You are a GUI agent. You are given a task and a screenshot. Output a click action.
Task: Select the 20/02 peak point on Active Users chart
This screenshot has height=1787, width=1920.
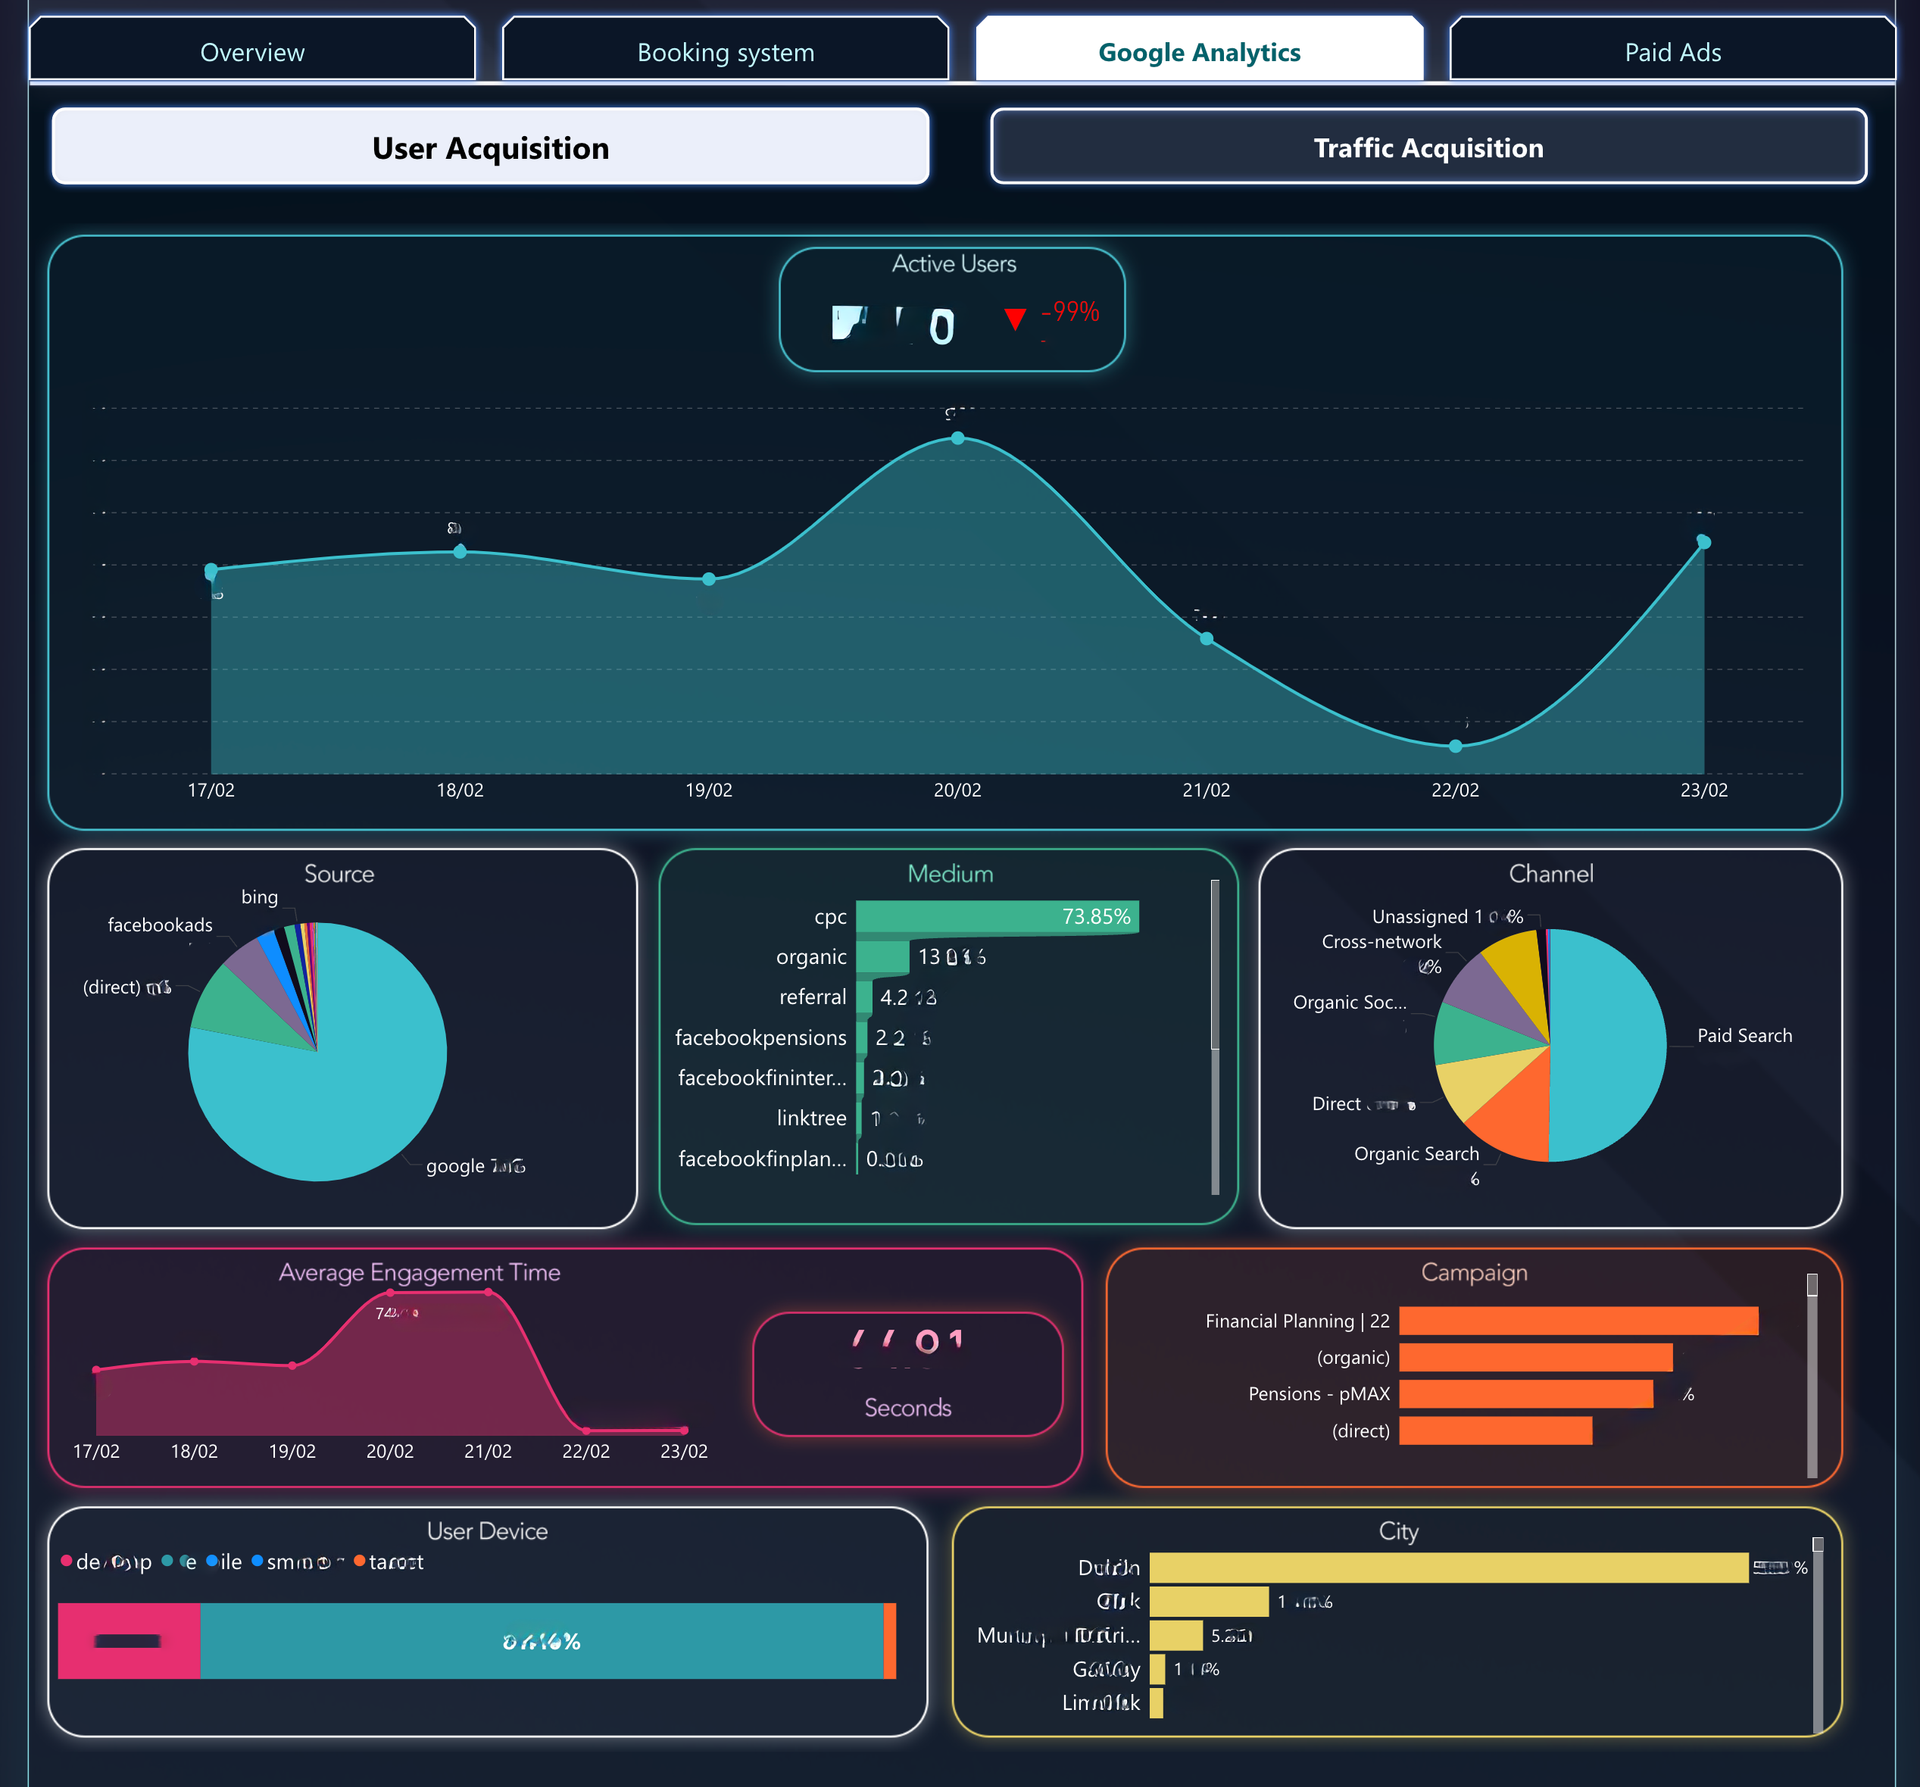[x=958, y=438]
